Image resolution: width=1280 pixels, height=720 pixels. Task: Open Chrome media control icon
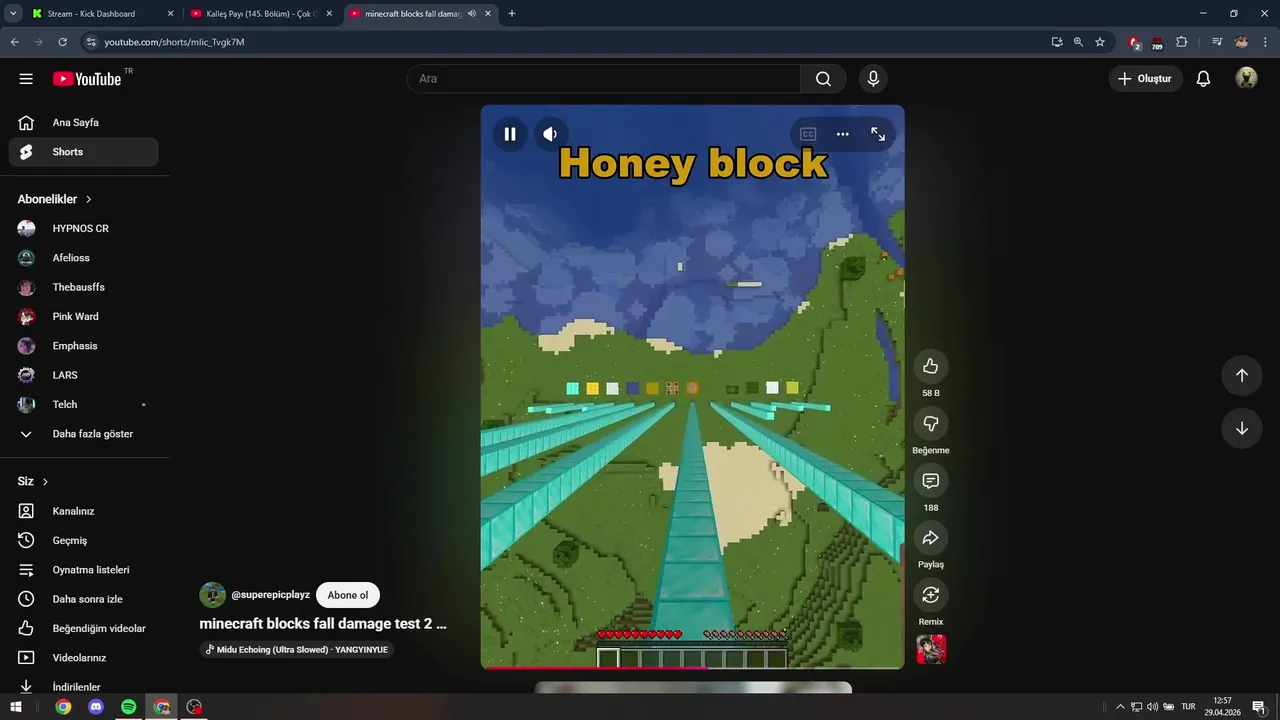pyautogui.click(x=1217, y=42)
